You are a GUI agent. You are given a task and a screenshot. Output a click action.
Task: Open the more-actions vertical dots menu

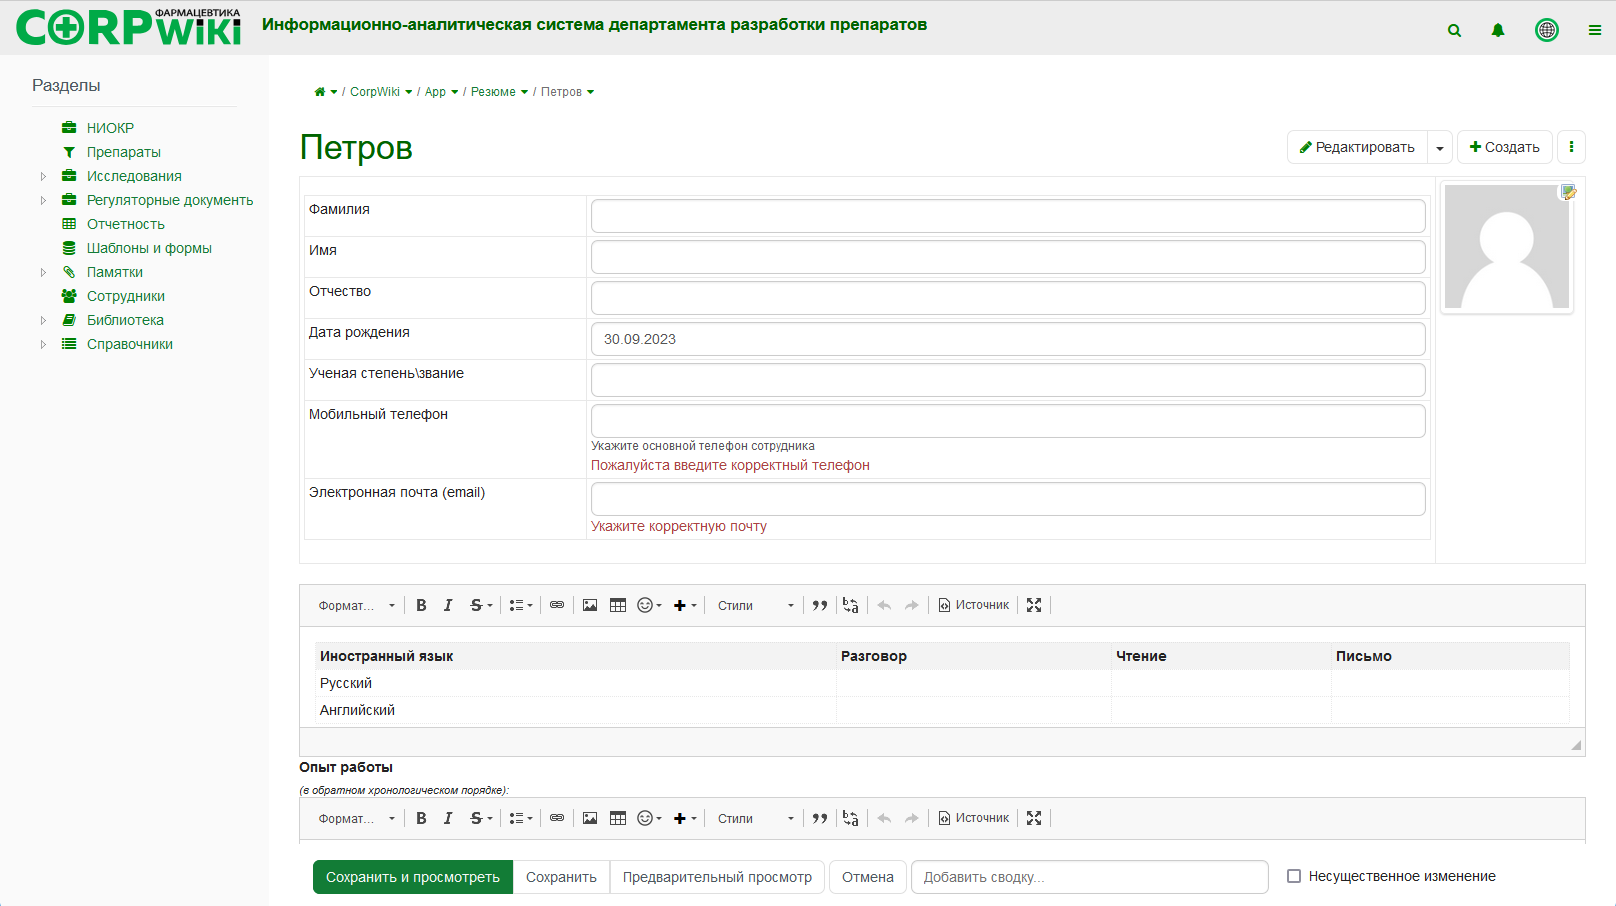point(1571,147)
